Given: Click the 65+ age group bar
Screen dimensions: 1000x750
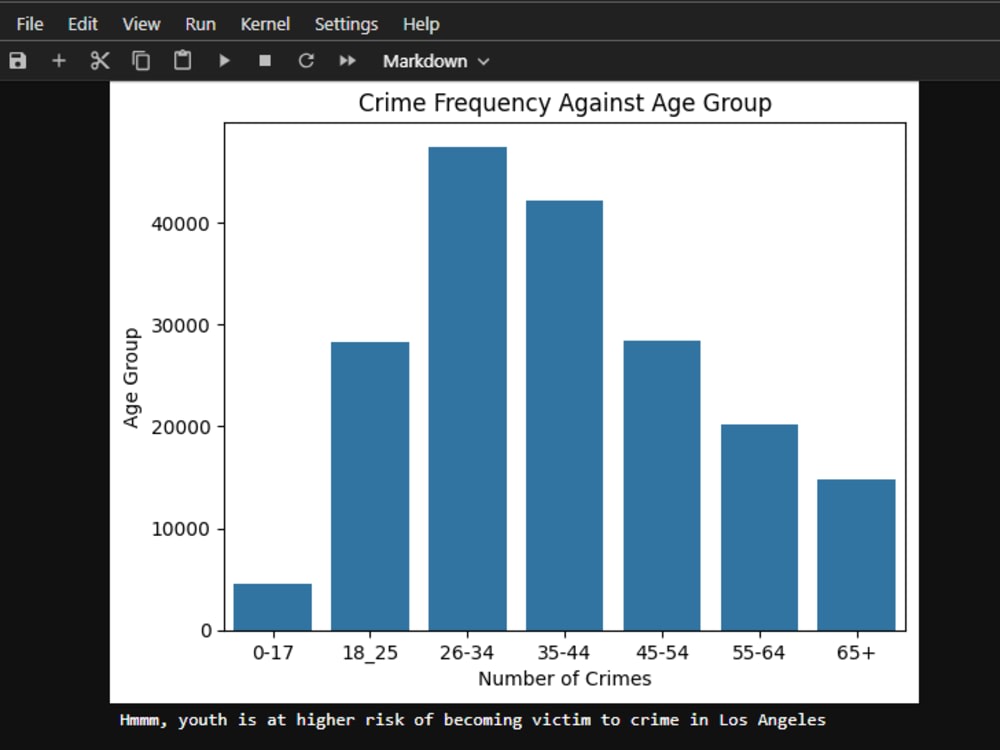Looking at the screenshot, I should pos(857,555).
